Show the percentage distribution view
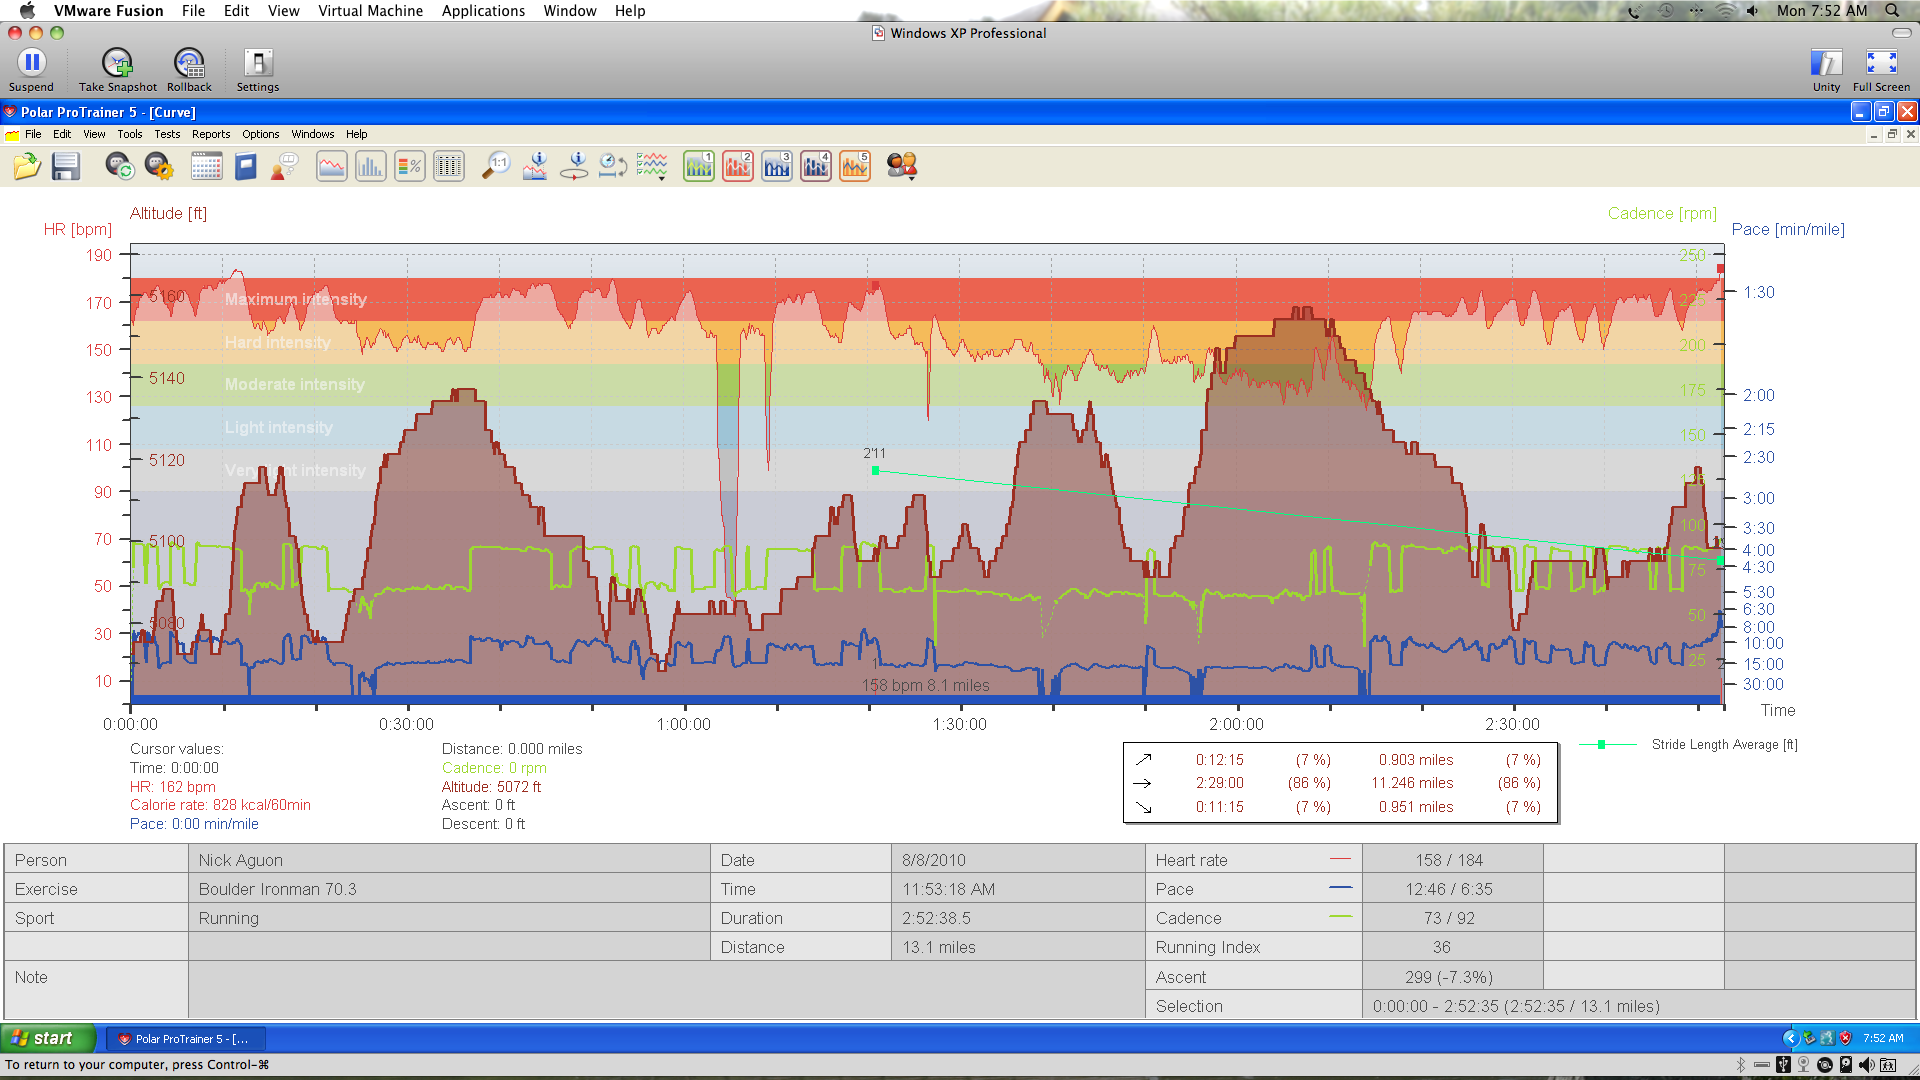Screen dimensions: 1920x1080 click(x=410, y=166)
